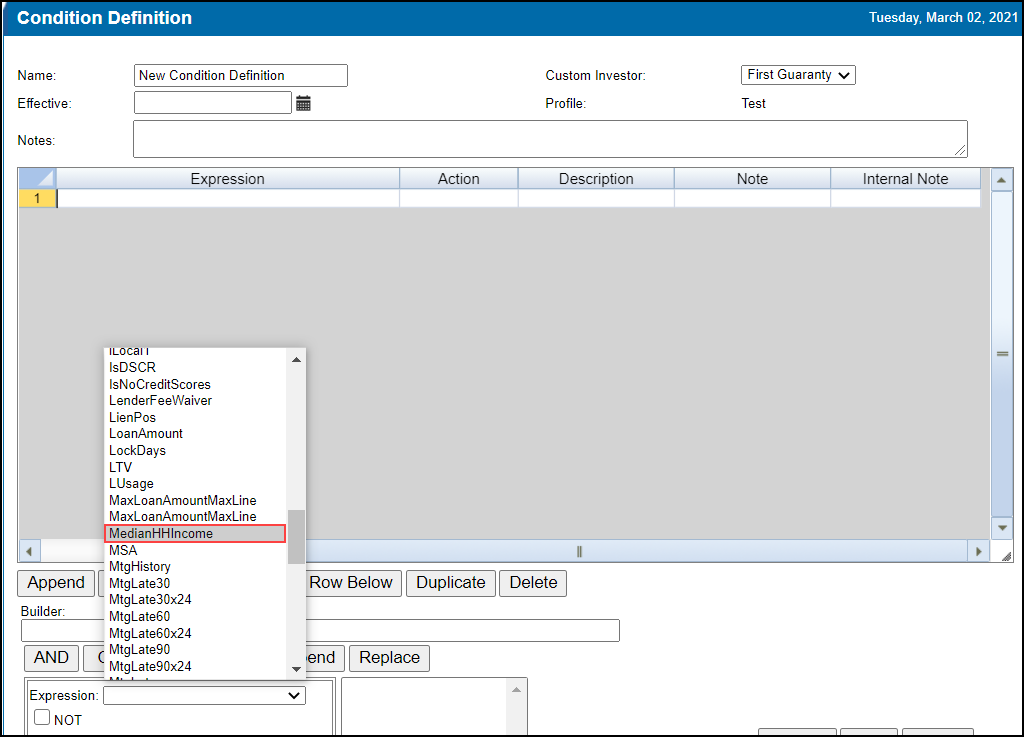Click the Action column header
The height and width of the screenshot is (737, 1024).
458,179
